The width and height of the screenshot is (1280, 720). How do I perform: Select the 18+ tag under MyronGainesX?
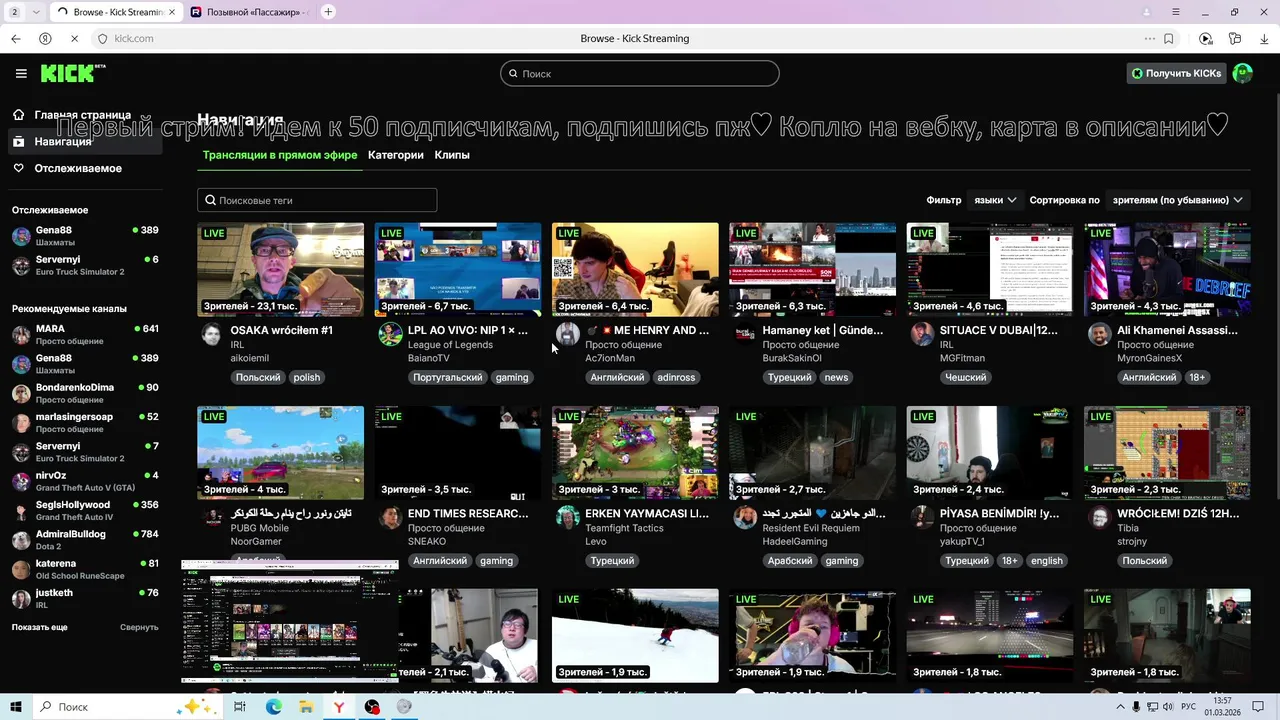(1197, 377)
